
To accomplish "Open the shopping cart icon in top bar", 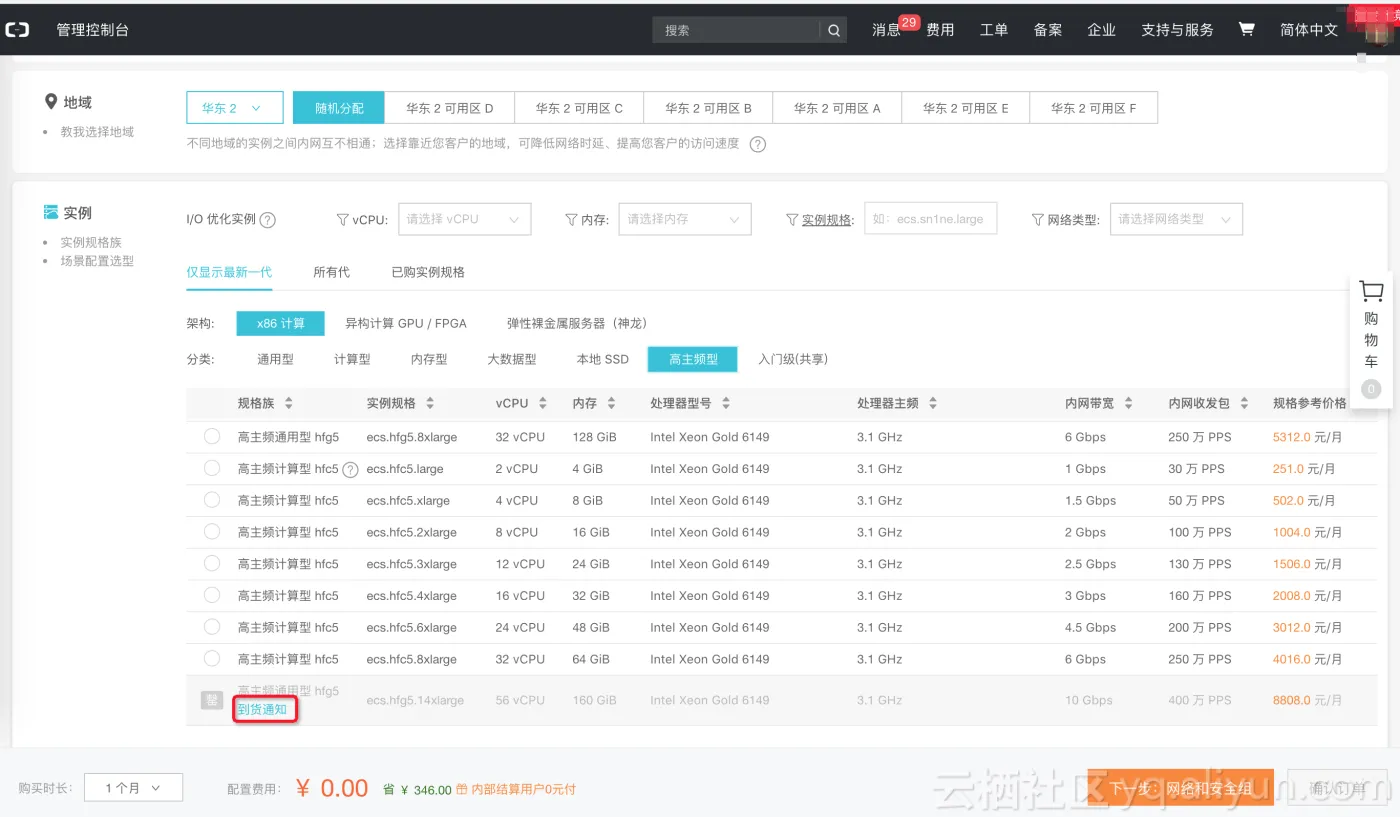I will point(1246,29).
